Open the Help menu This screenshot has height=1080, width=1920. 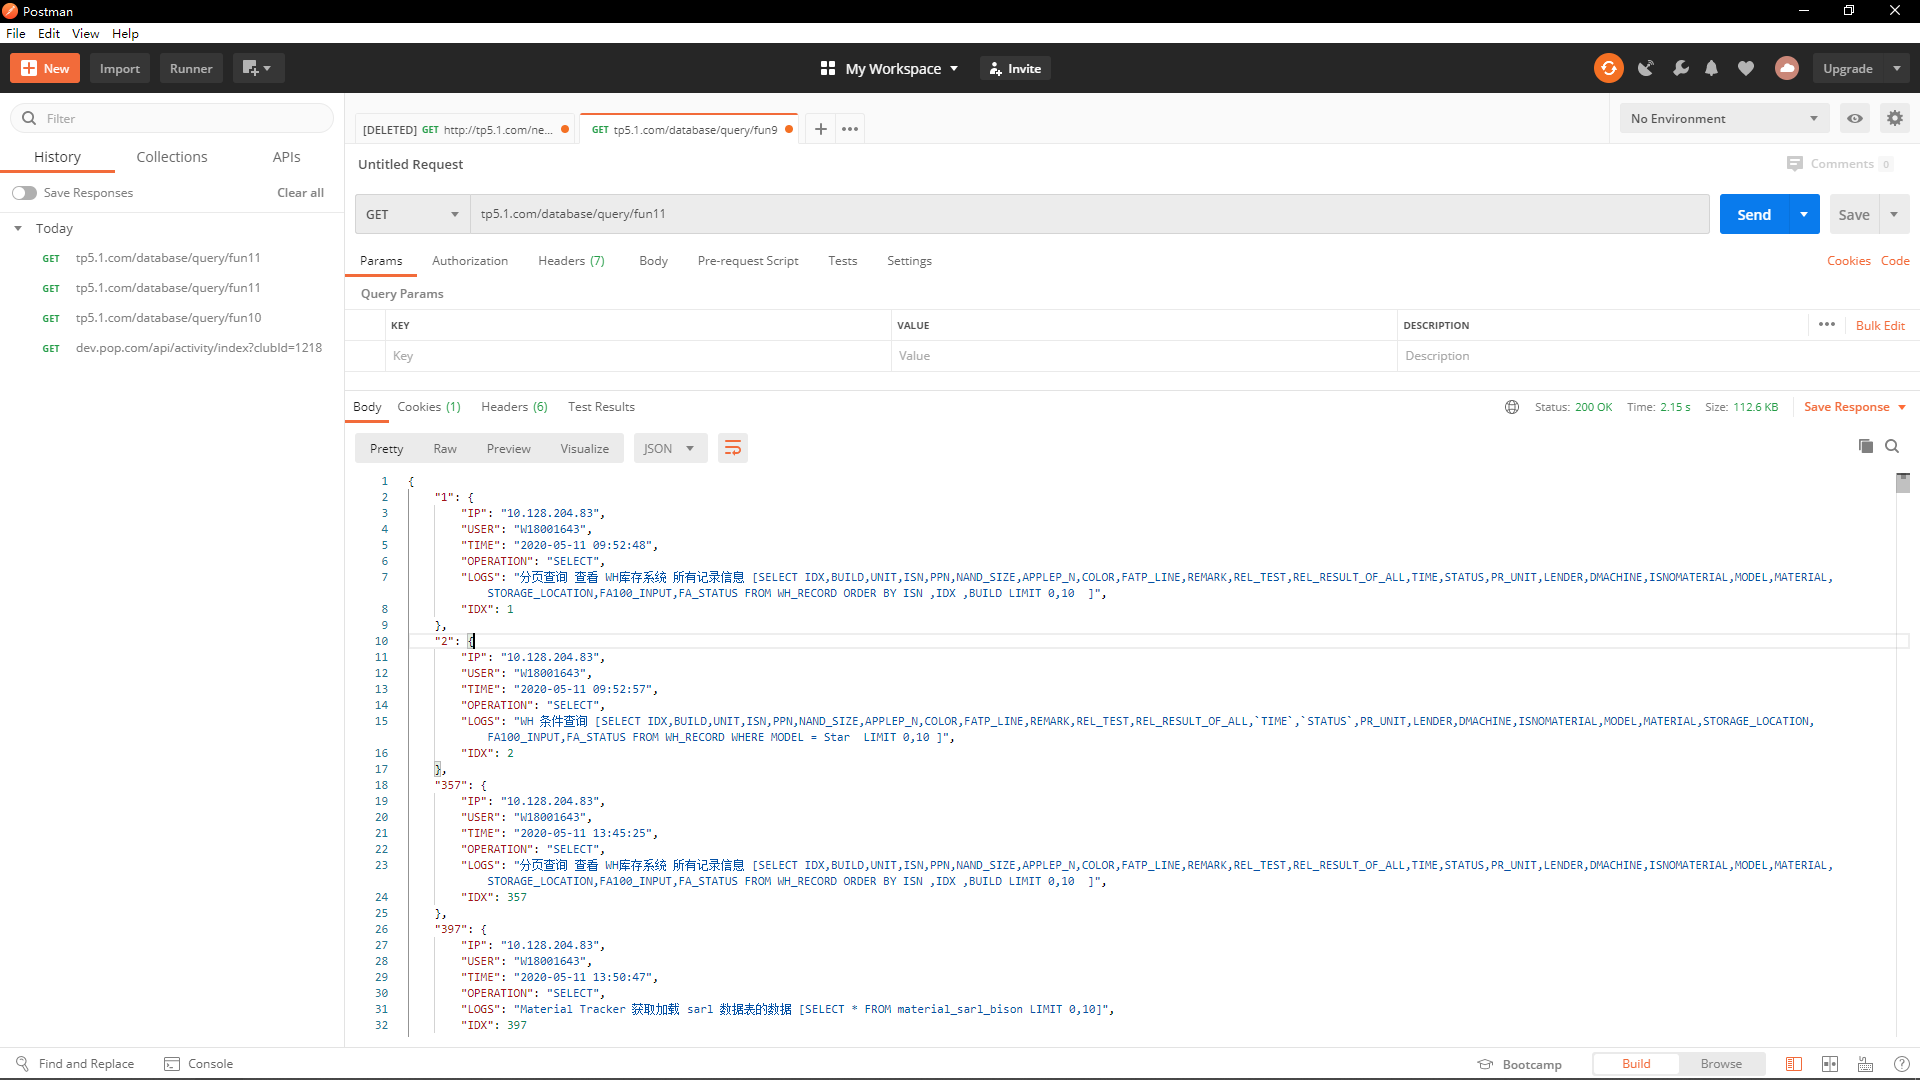pos(125,33)
